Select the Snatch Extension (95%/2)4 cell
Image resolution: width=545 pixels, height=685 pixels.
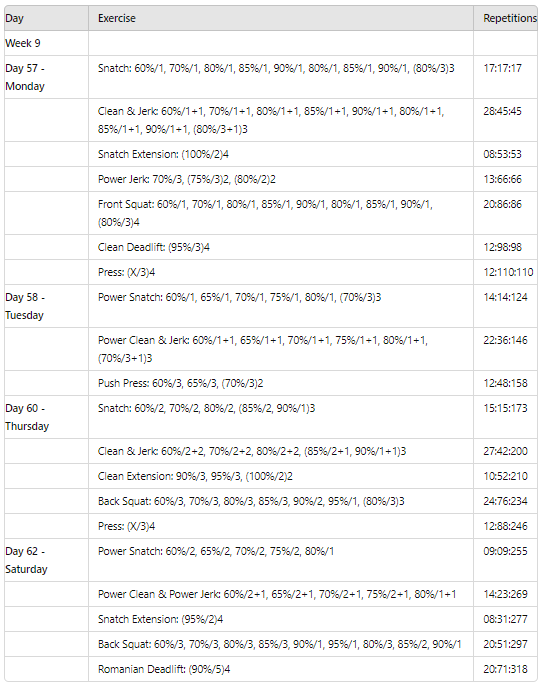[281, 619]
